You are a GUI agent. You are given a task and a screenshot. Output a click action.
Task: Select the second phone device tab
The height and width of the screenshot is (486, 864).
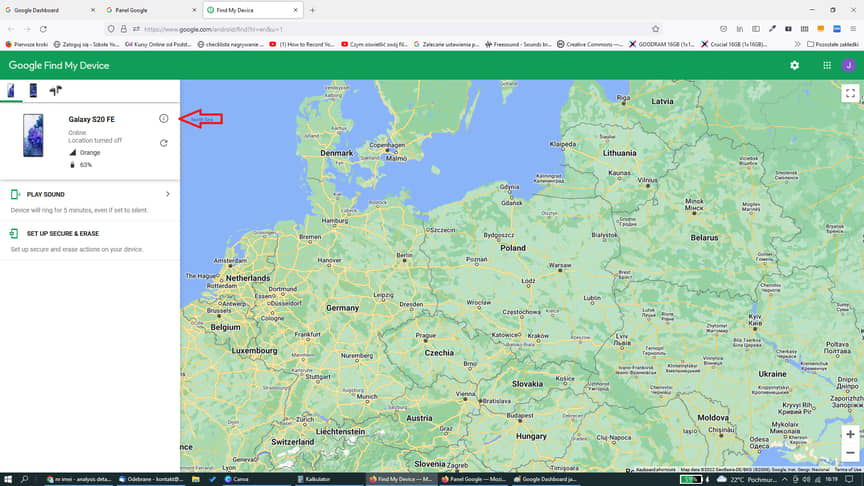click(33, 90)
